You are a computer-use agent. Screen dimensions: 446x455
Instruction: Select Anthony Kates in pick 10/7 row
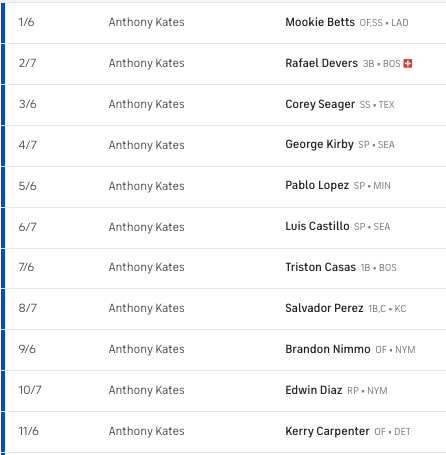pos(147,390)
